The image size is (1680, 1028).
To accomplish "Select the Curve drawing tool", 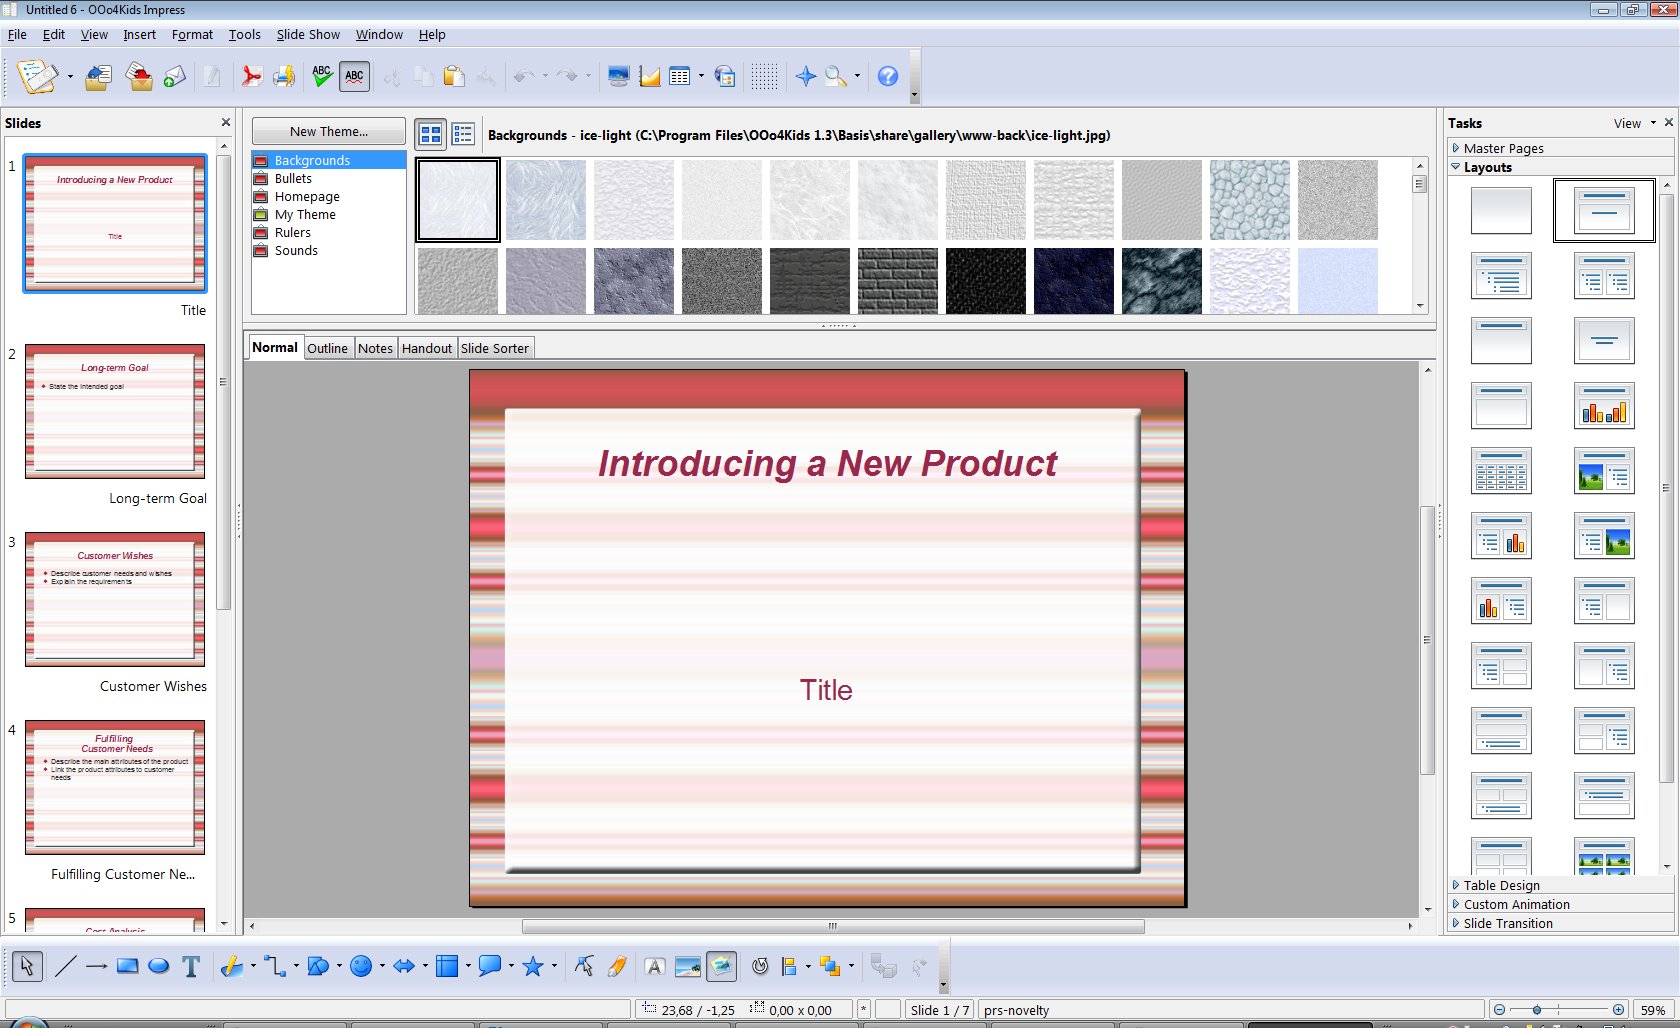I will (231, 966).
